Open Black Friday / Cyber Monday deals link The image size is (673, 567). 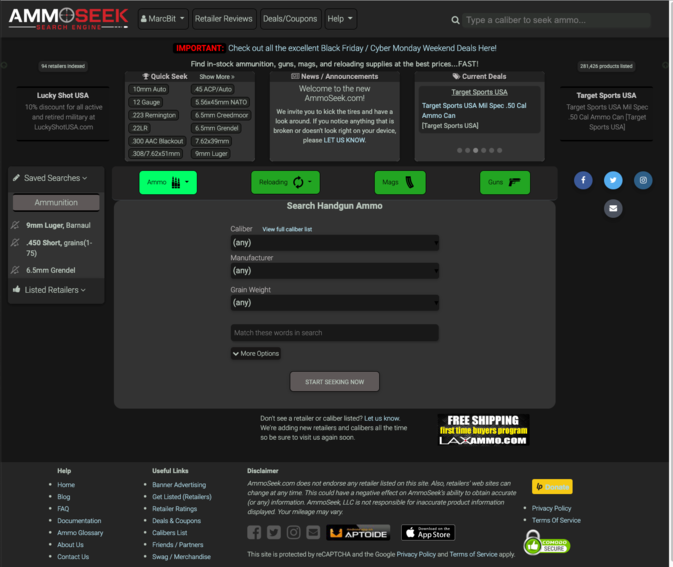[362, 48]
